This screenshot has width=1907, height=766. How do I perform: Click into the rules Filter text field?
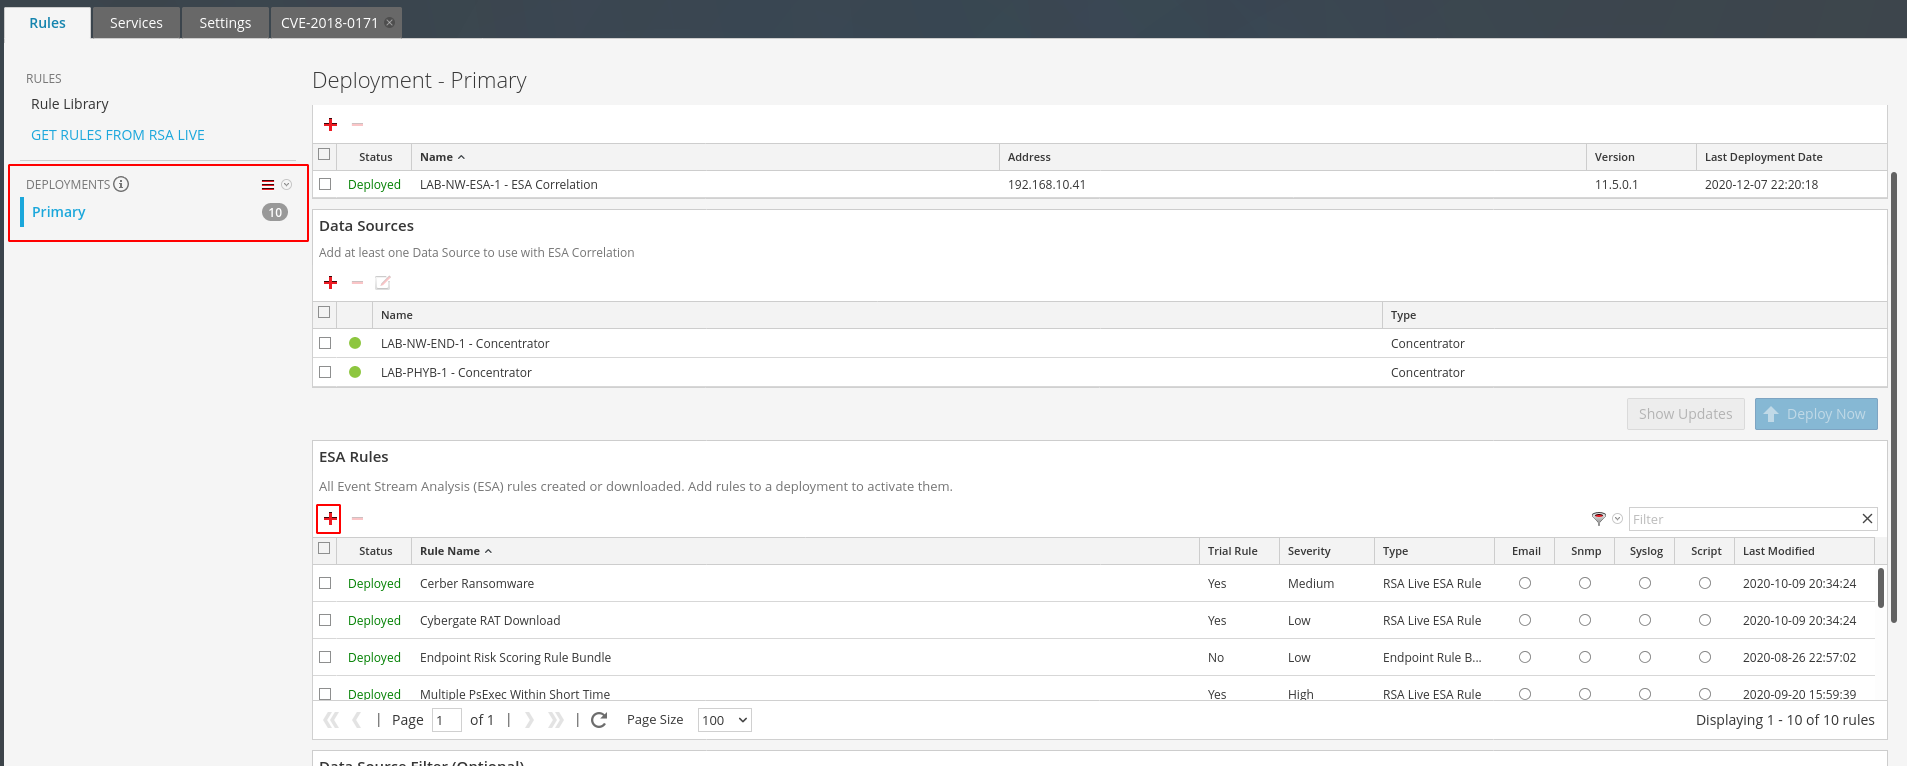(1742, 519)
